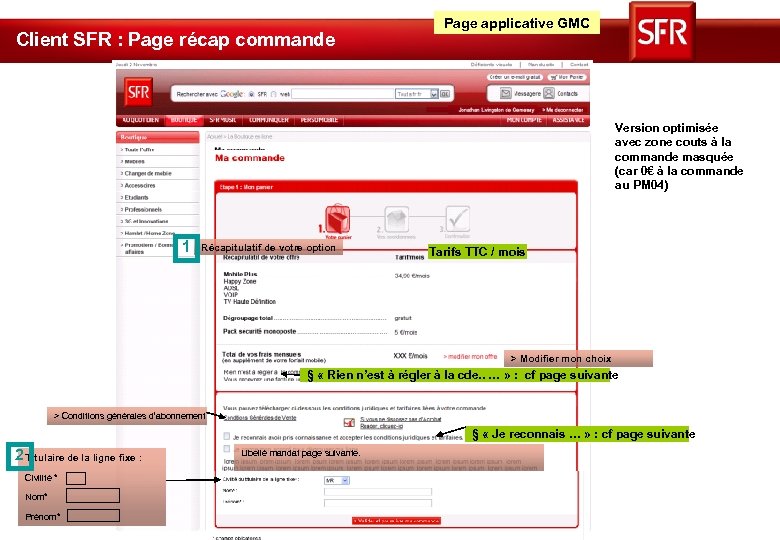
Task: Click the red validate order button
Action: pos(396,521)
